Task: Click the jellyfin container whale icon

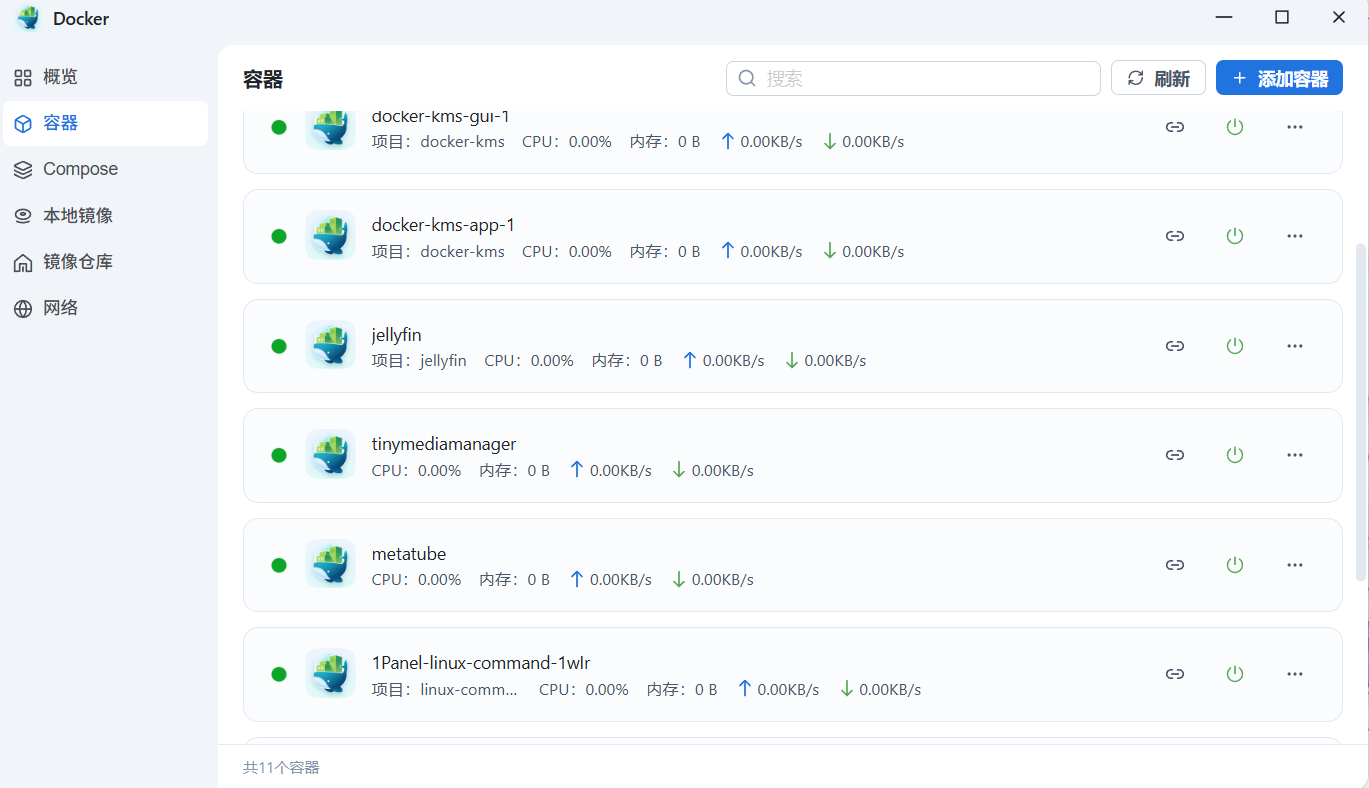Action: (x=330, y=345)
